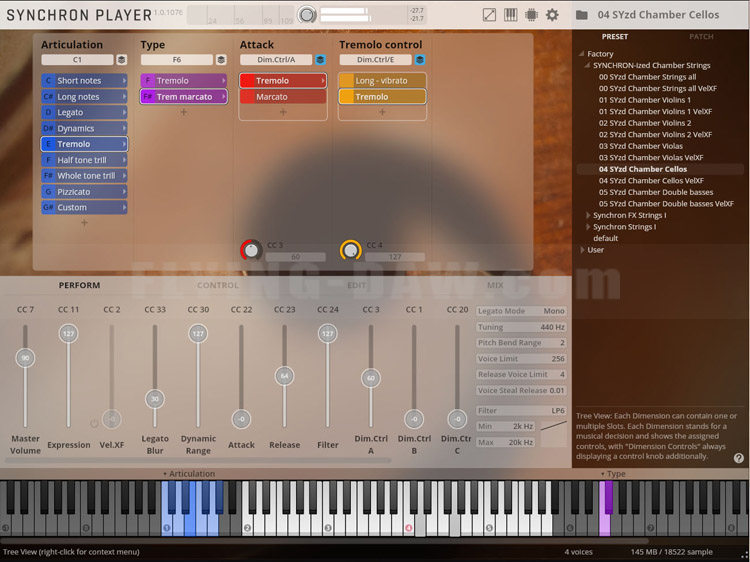
Task: Expand the Synchron Strings I node
Action: click(588, 227)
